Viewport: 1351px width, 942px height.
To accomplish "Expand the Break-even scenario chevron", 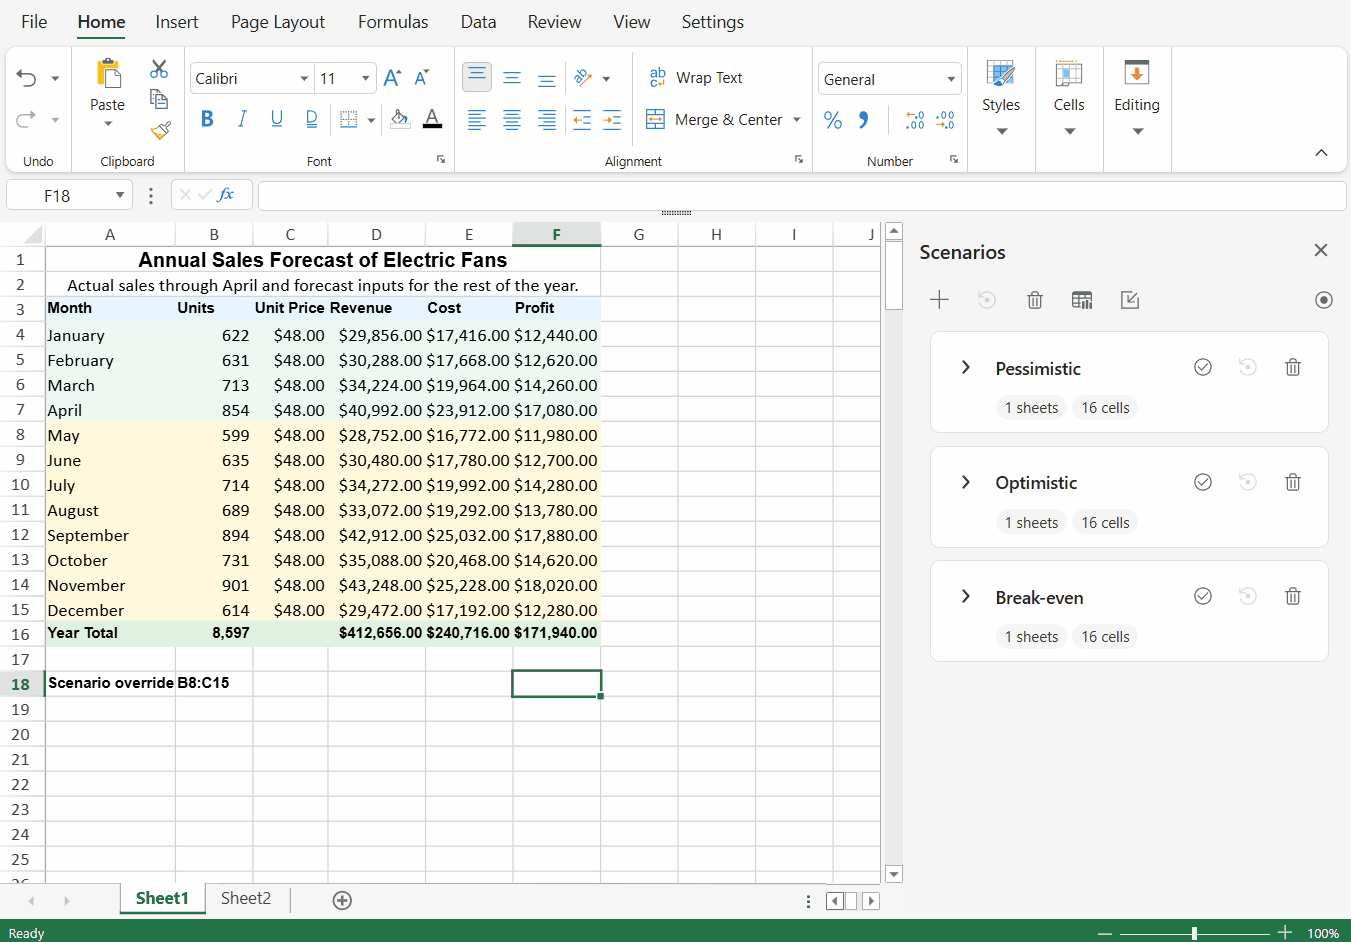I will click(x=966, y=597).
